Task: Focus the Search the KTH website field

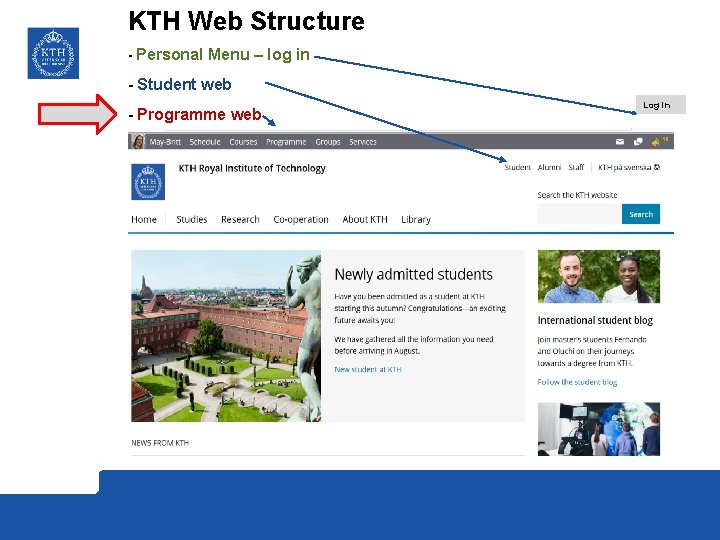Action: (579, 214)
